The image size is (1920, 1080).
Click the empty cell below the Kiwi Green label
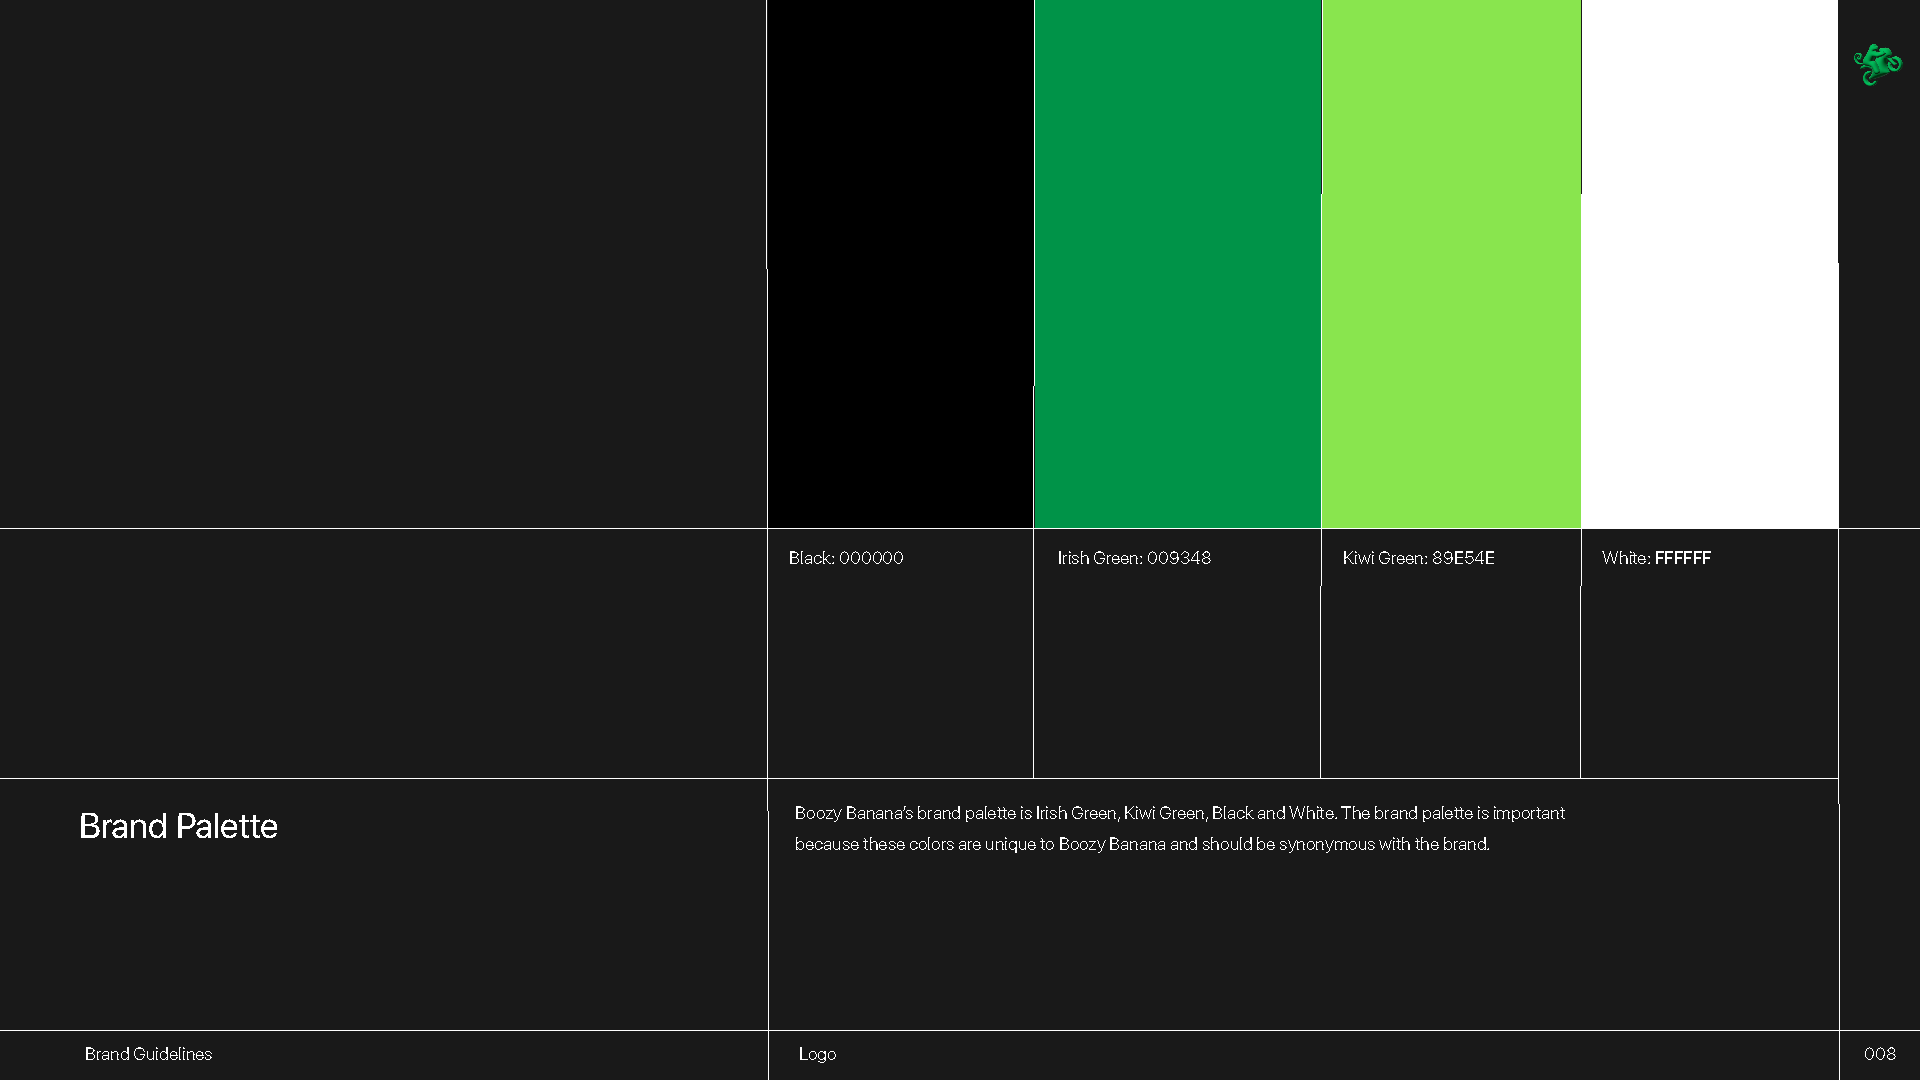coord(1450,680)
